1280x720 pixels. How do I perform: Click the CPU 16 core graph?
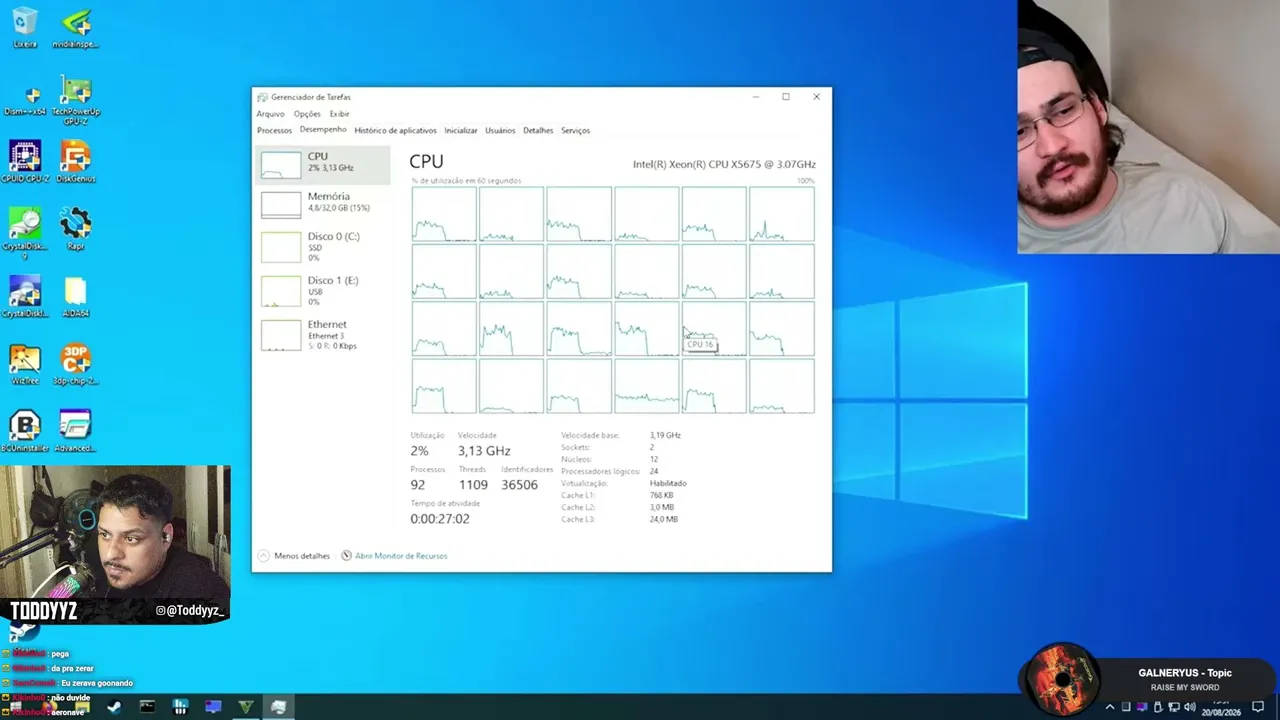click(x=714, y=329)
